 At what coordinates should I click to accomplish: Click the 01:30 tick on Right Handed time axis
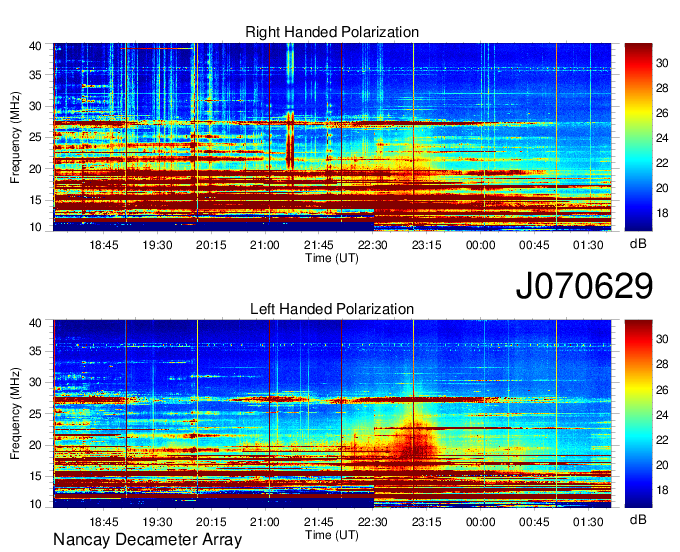588,245
